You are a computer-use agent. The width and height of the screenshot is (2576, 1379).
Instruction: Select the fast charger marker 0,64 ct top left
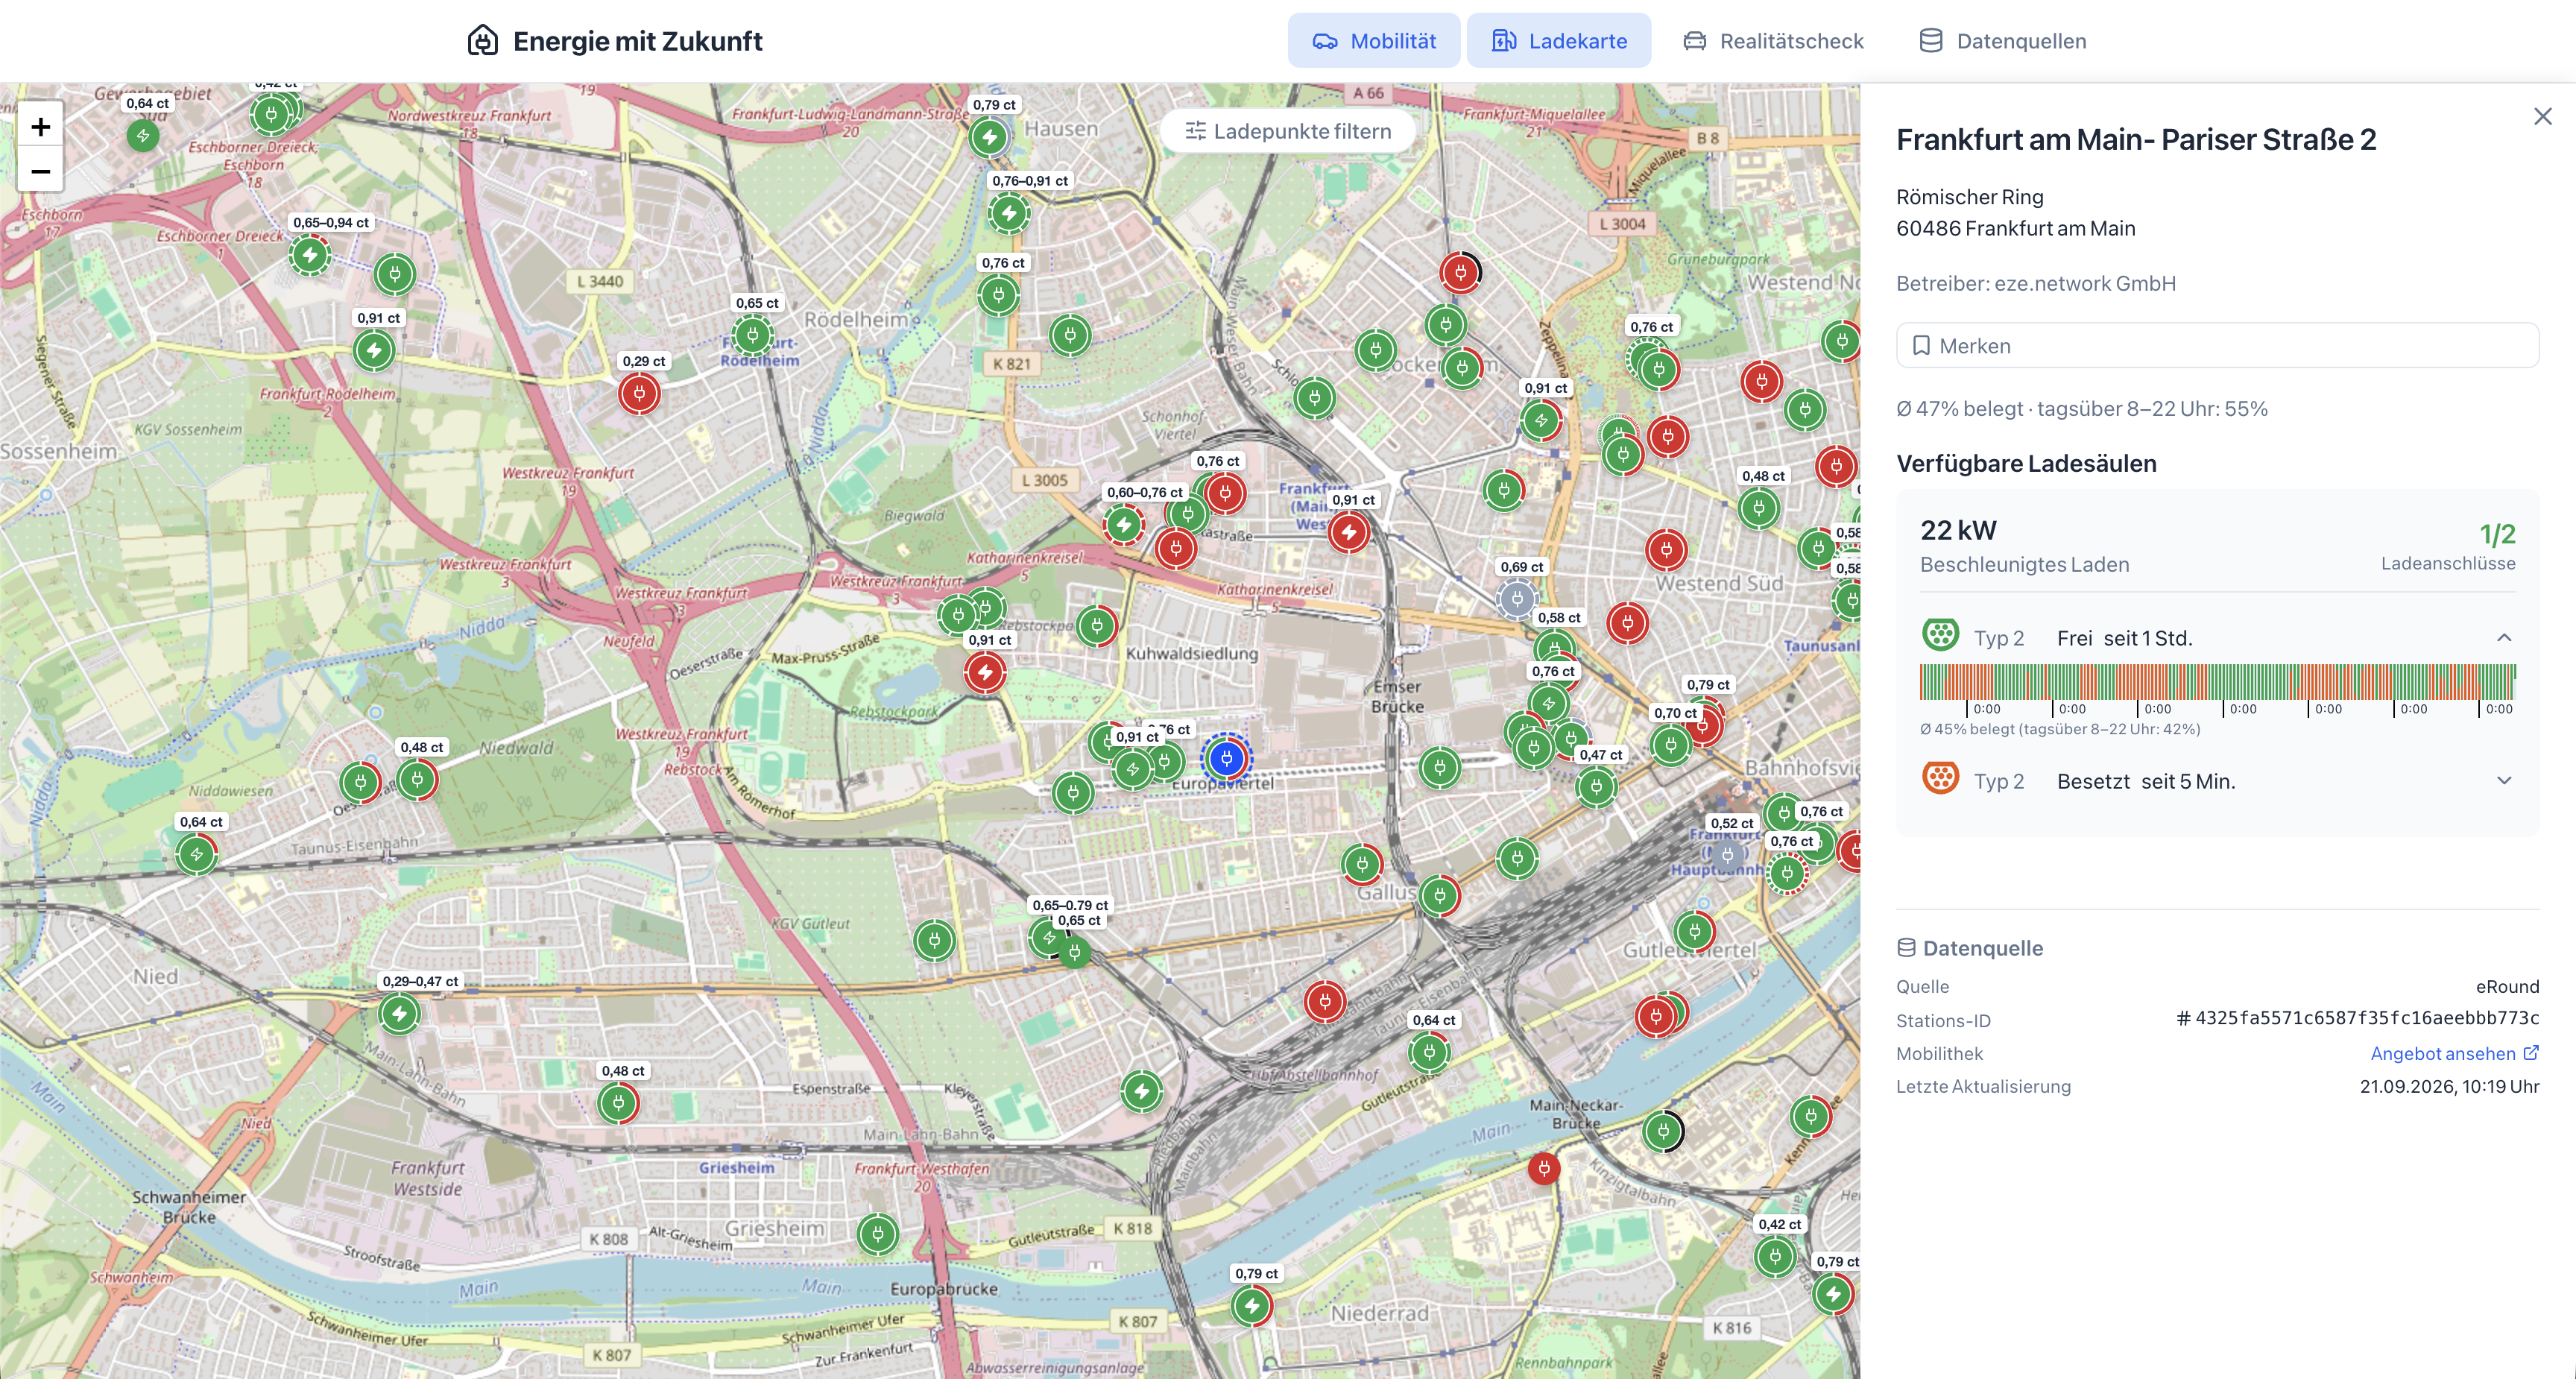(x=143, y=136)
